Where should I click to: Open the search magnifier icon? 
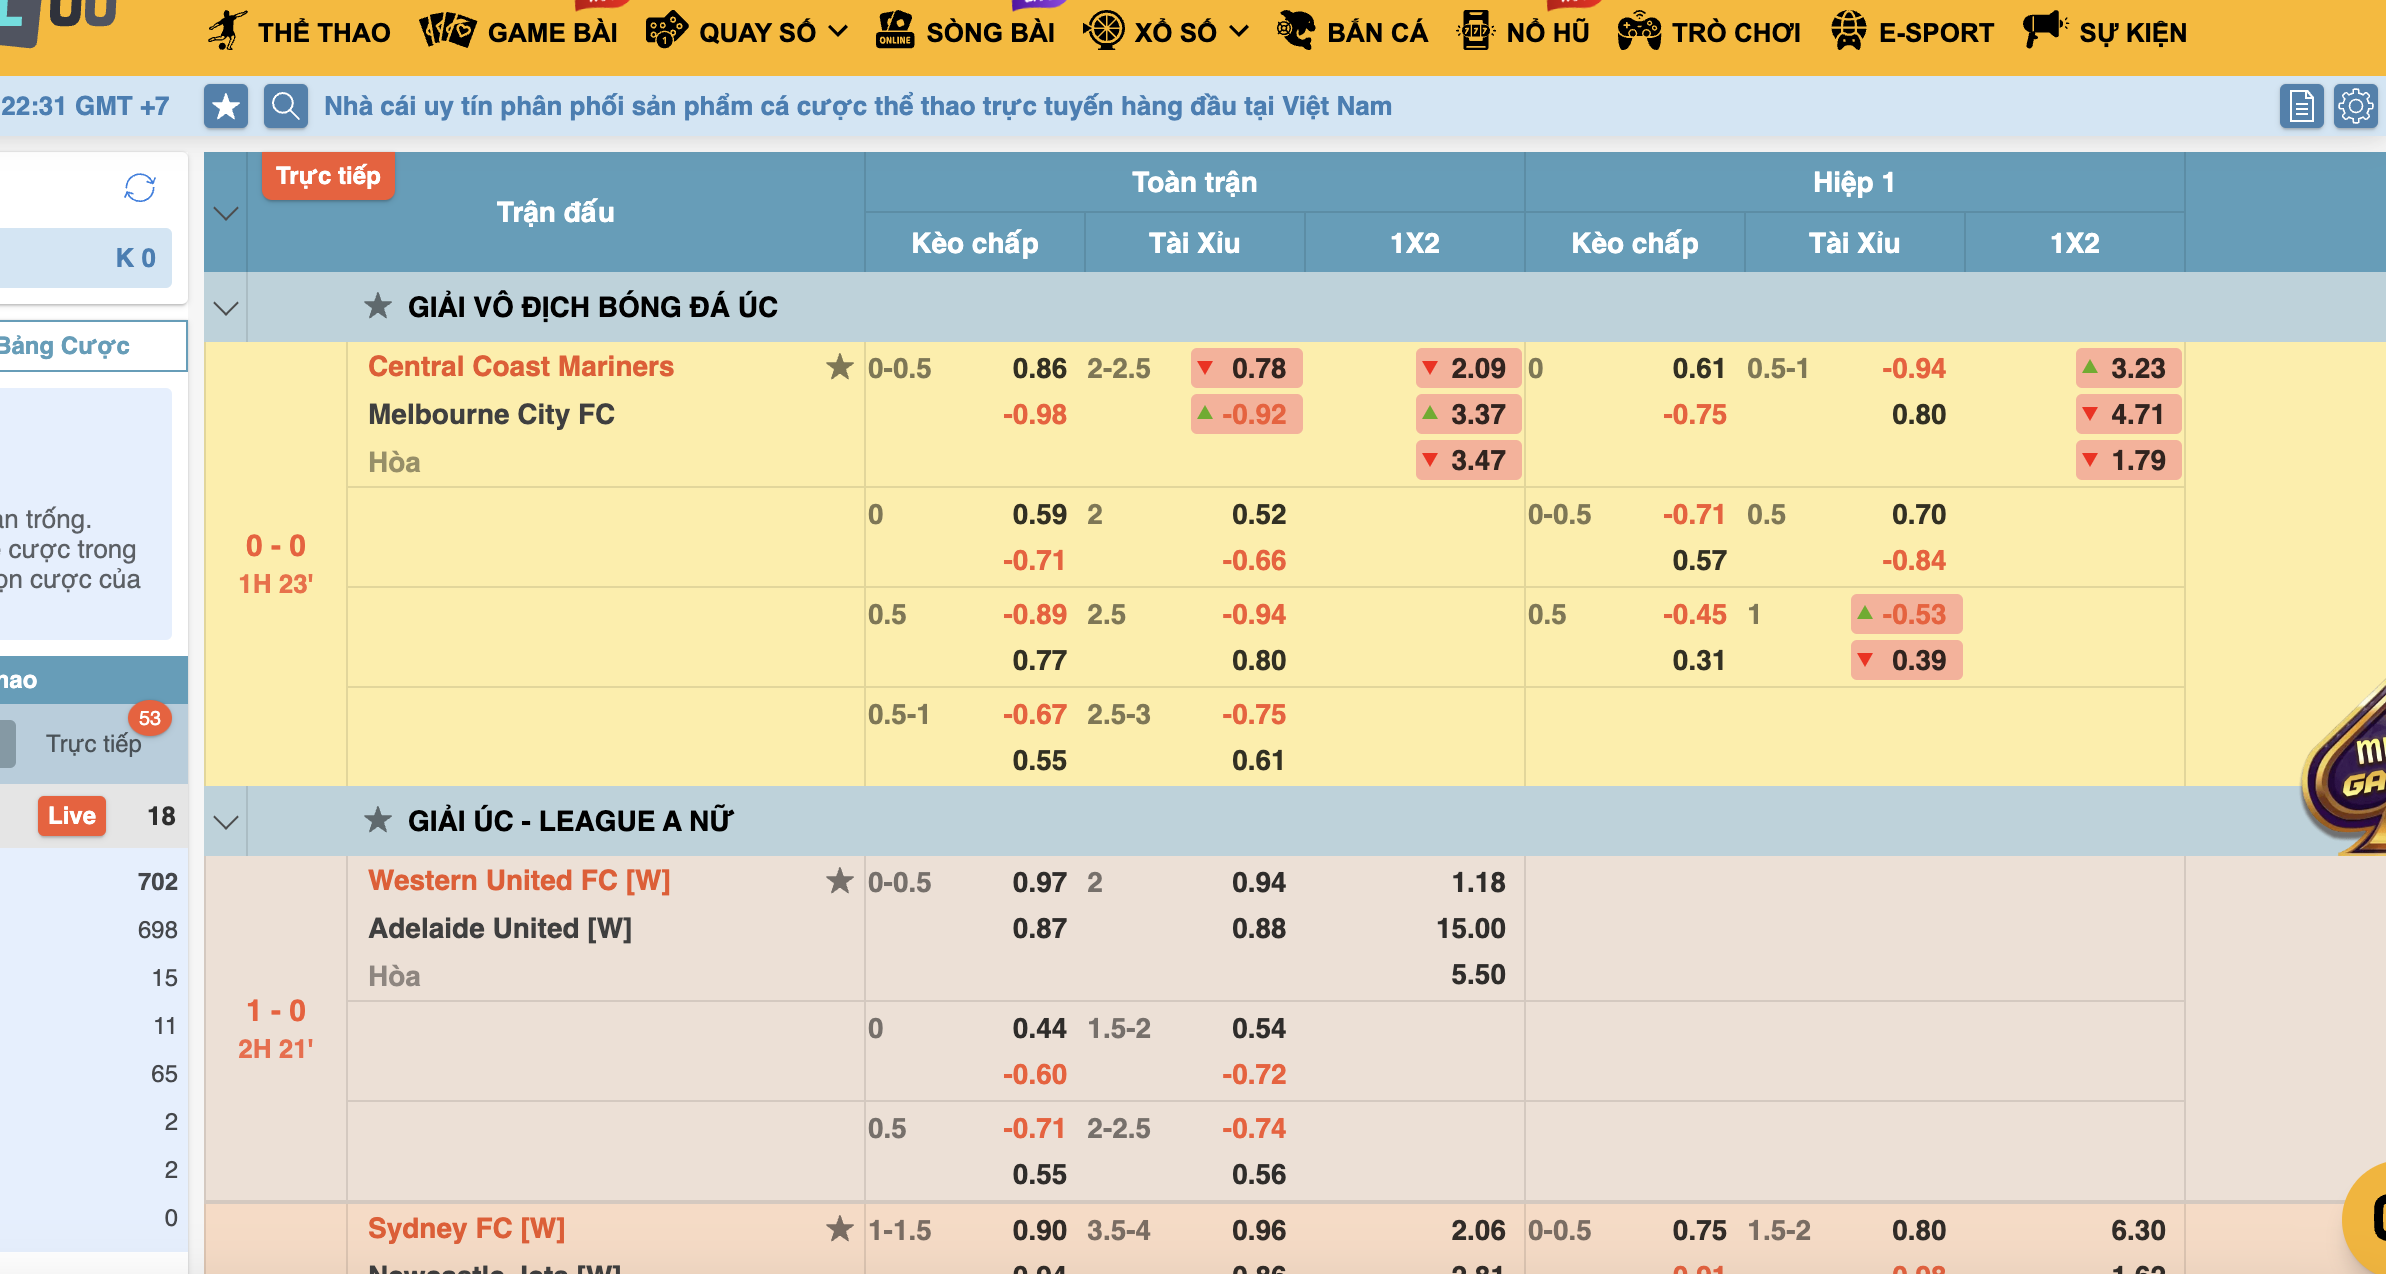point(286,106)
